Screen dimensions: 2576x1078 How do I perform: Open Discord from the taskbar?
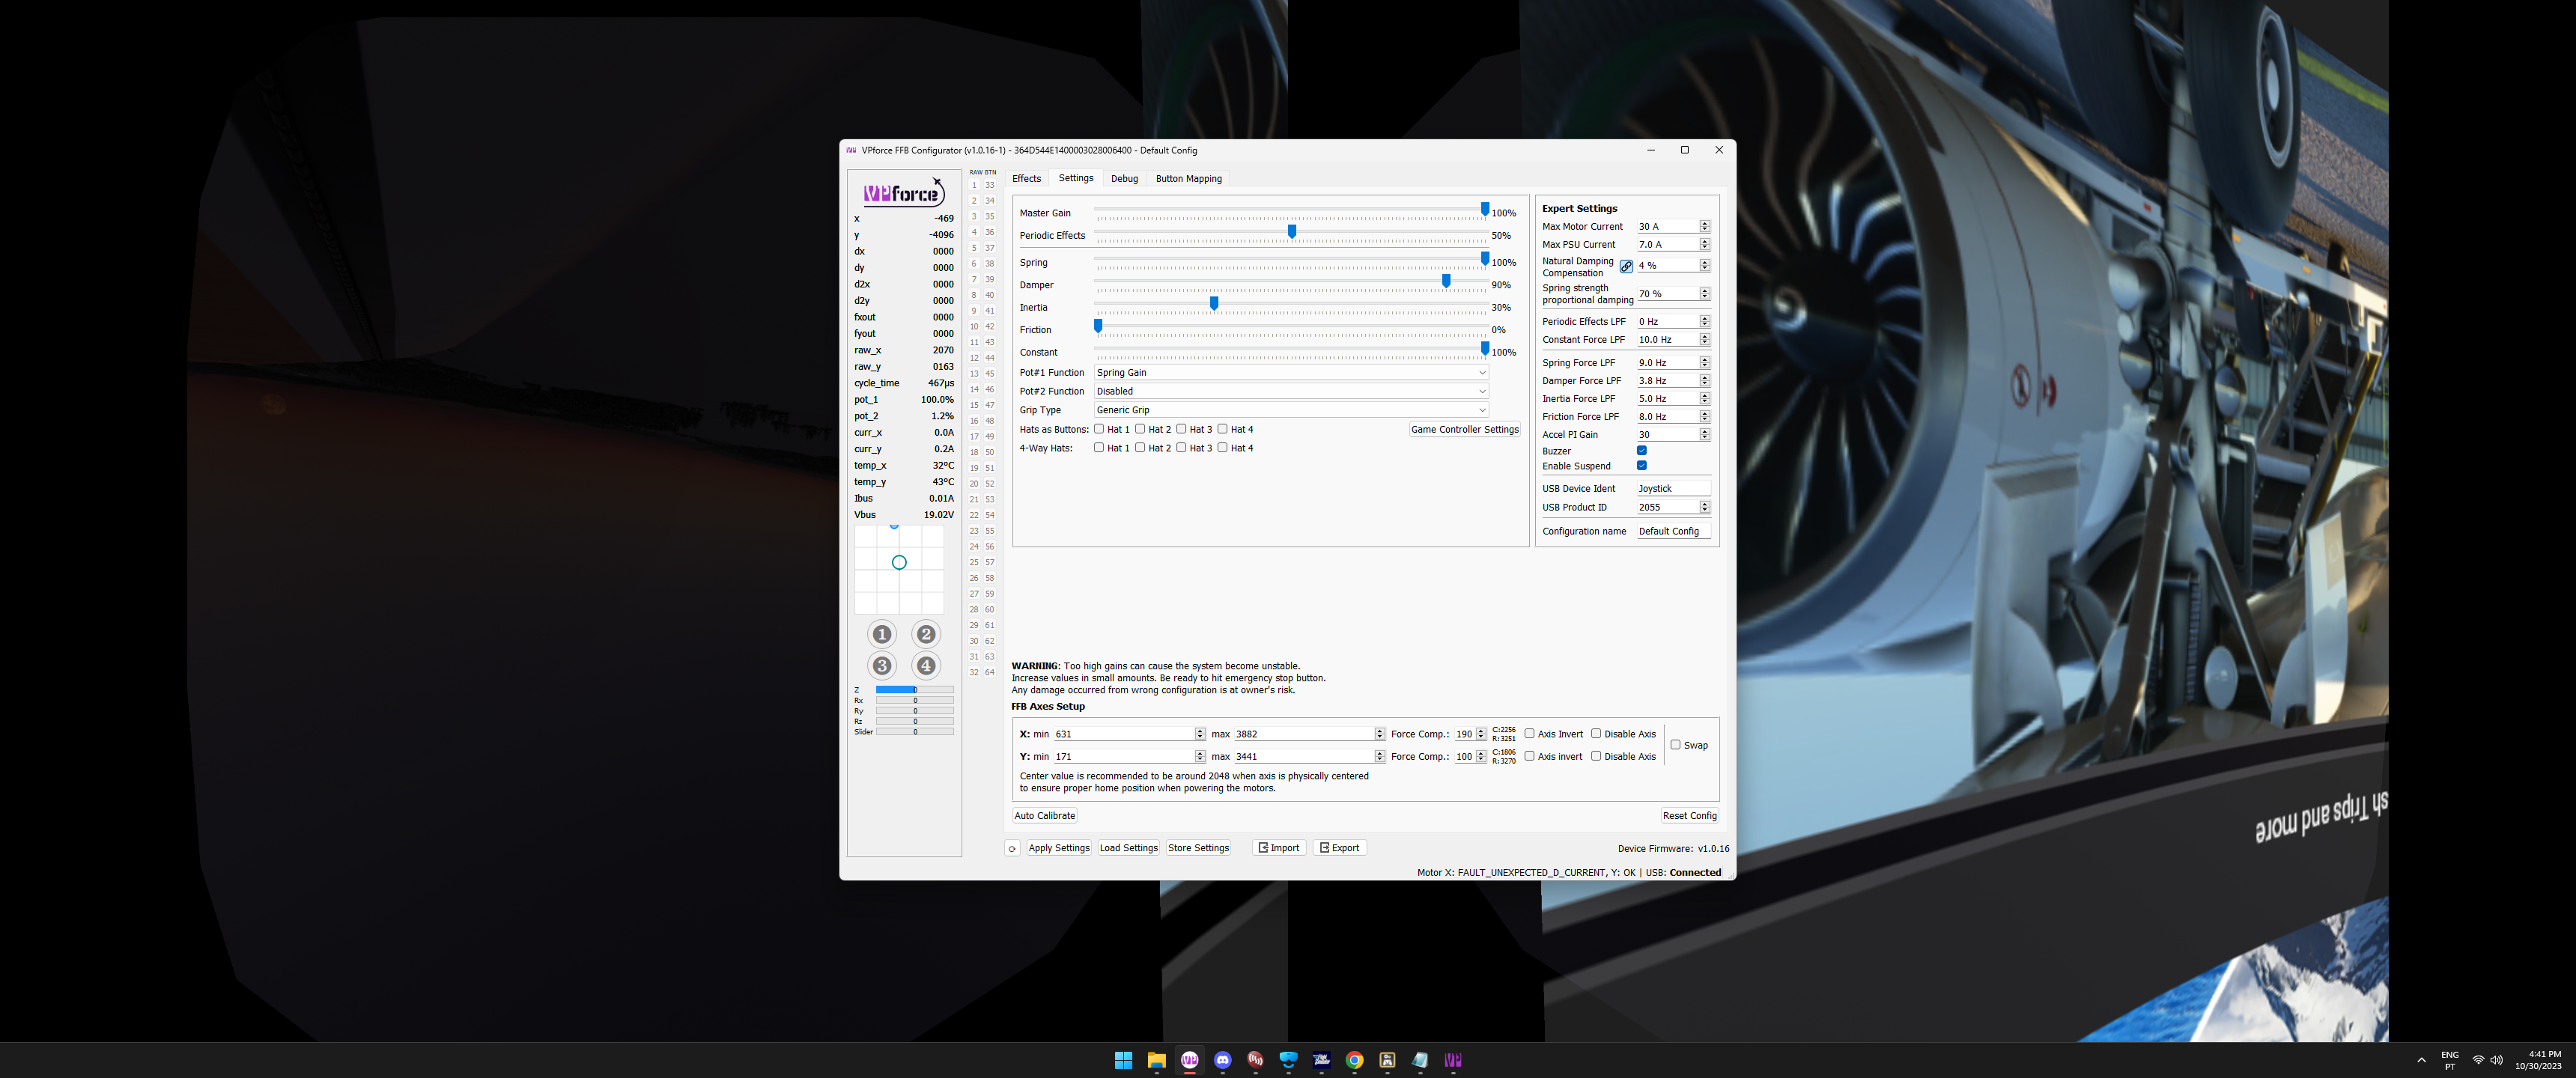[1222, 1060]
